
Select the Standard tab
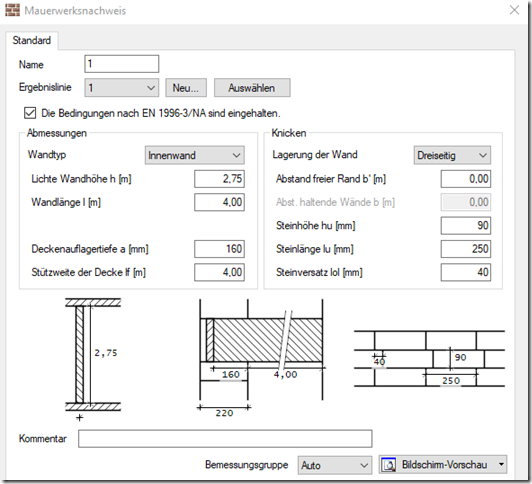point(32,40)
